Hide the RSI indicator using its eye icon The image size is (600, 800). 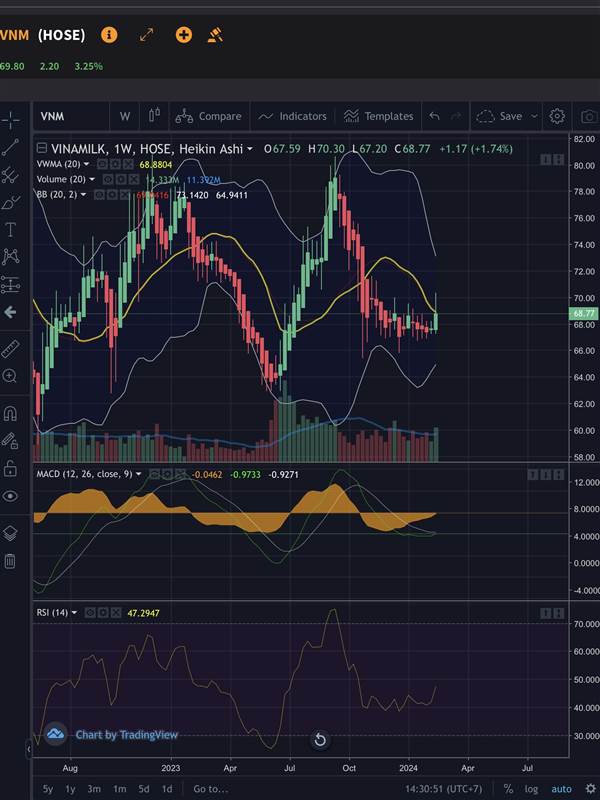click(90, 612)
